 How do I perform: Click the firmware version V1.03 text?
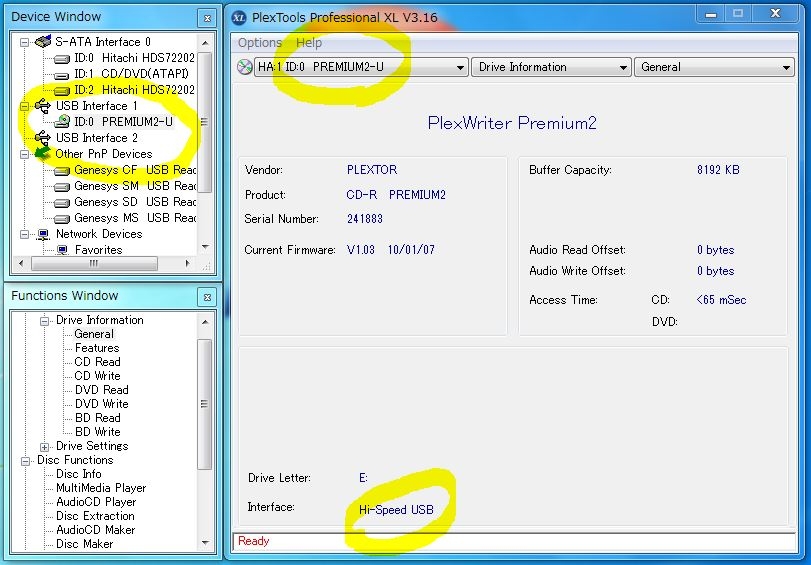[x=361, y=250]
